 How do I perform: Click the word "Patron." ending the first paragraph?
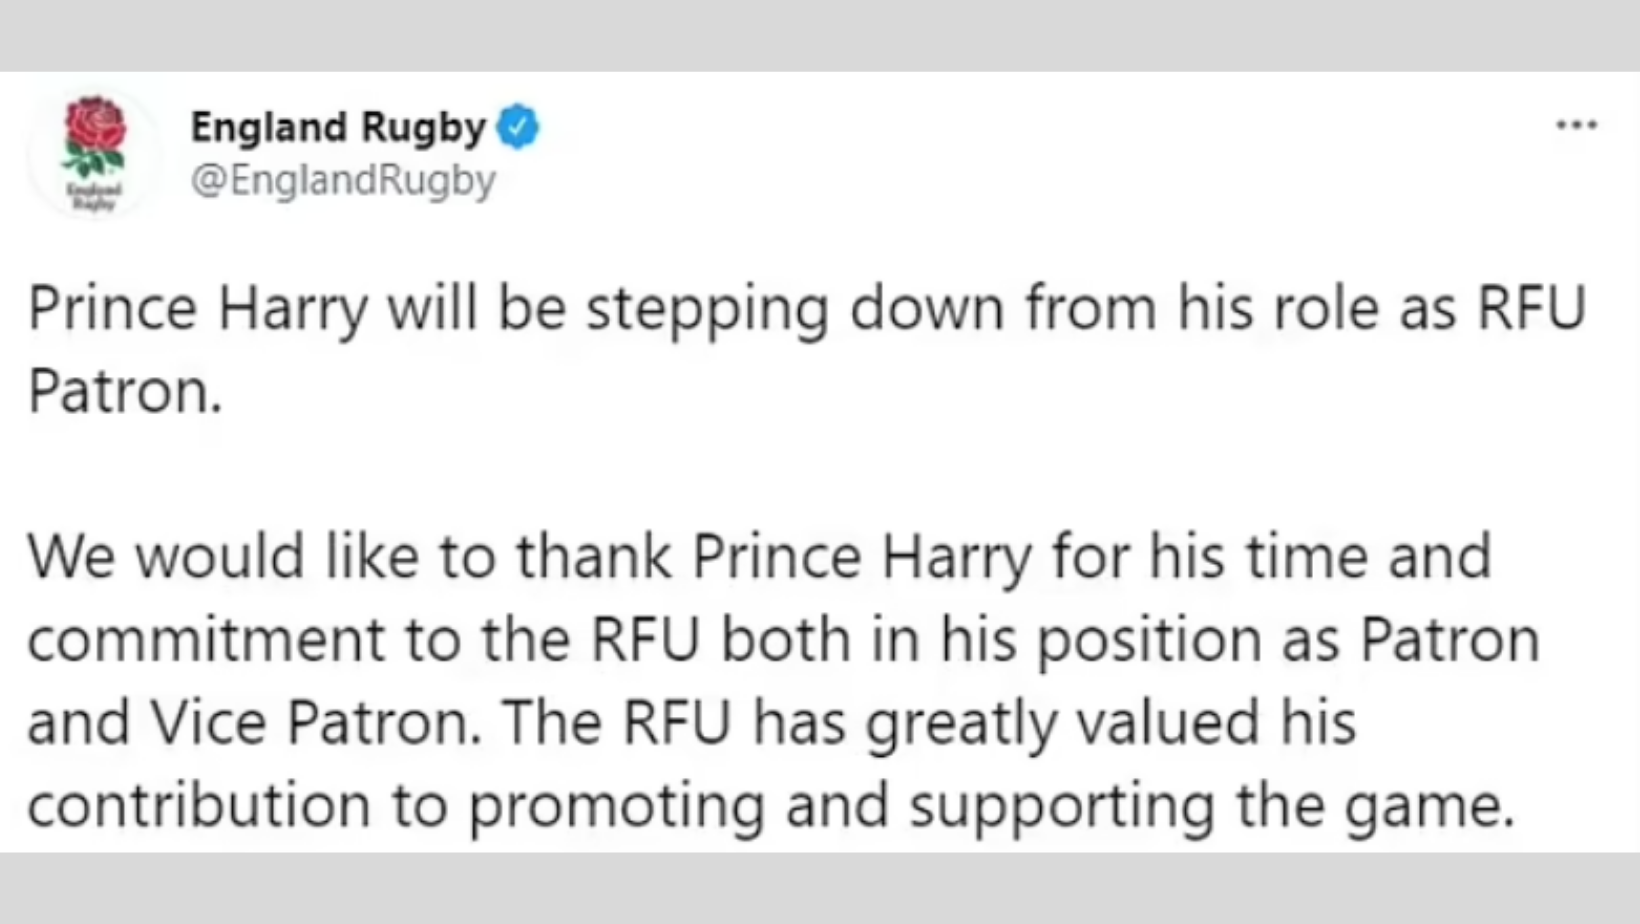124,391
